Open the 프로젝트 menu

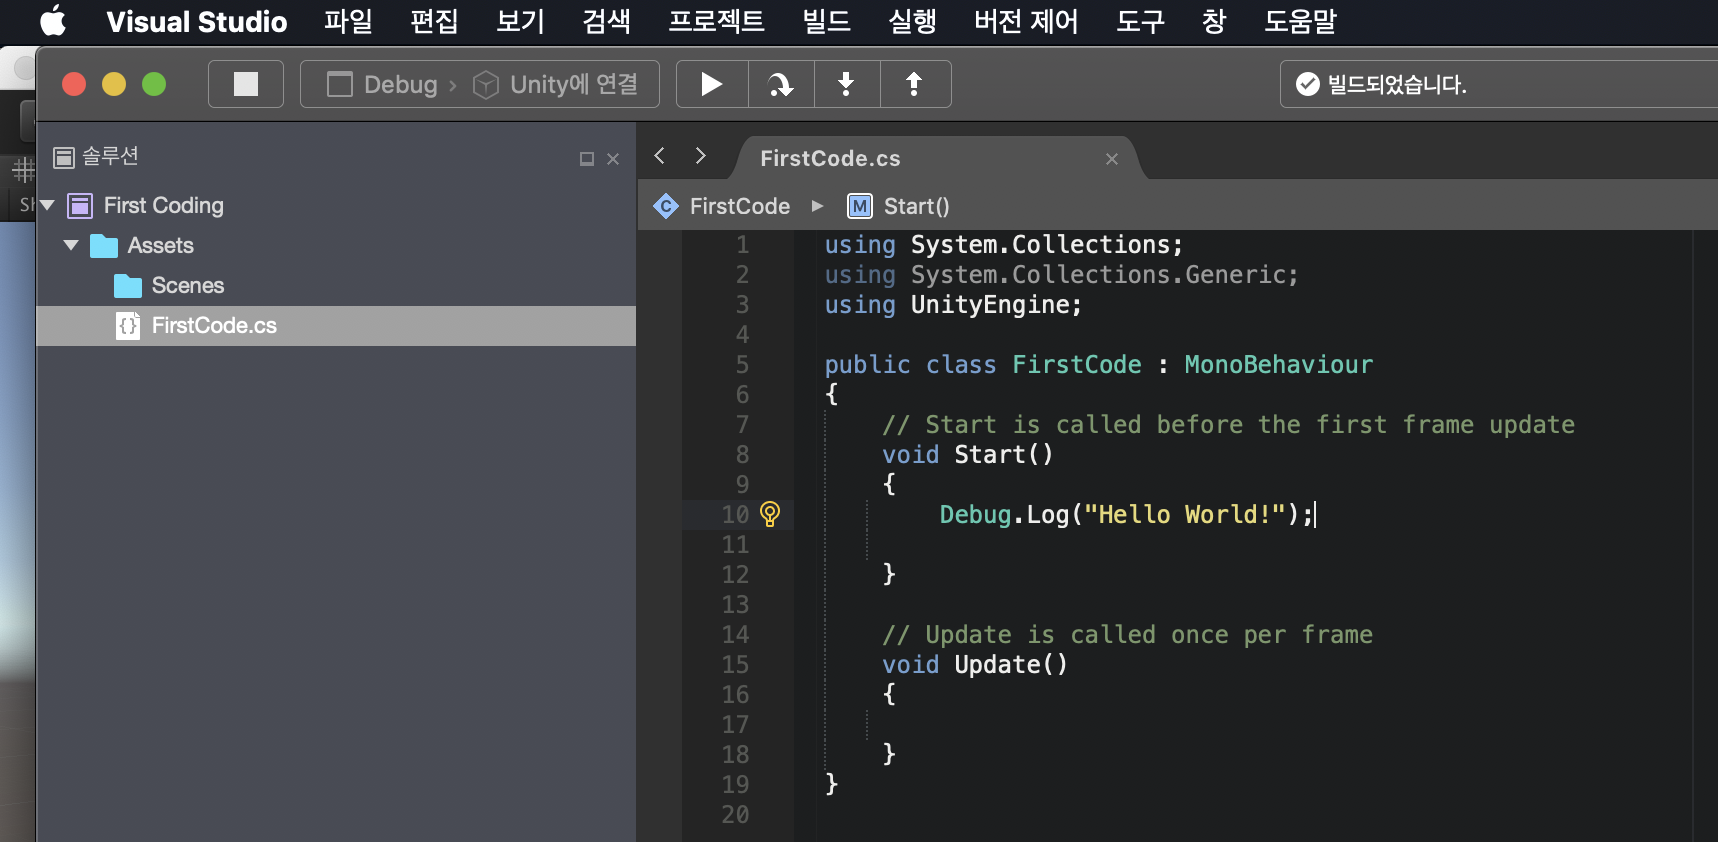pyautogui.click(x=716, y=22)
